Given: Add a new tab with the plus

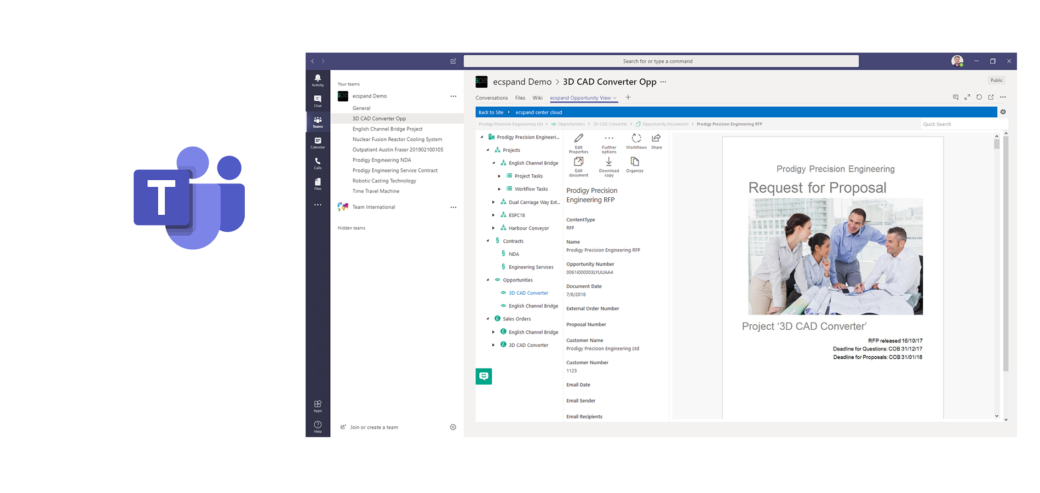Looking at the screenshot, I should coord(628,98).
